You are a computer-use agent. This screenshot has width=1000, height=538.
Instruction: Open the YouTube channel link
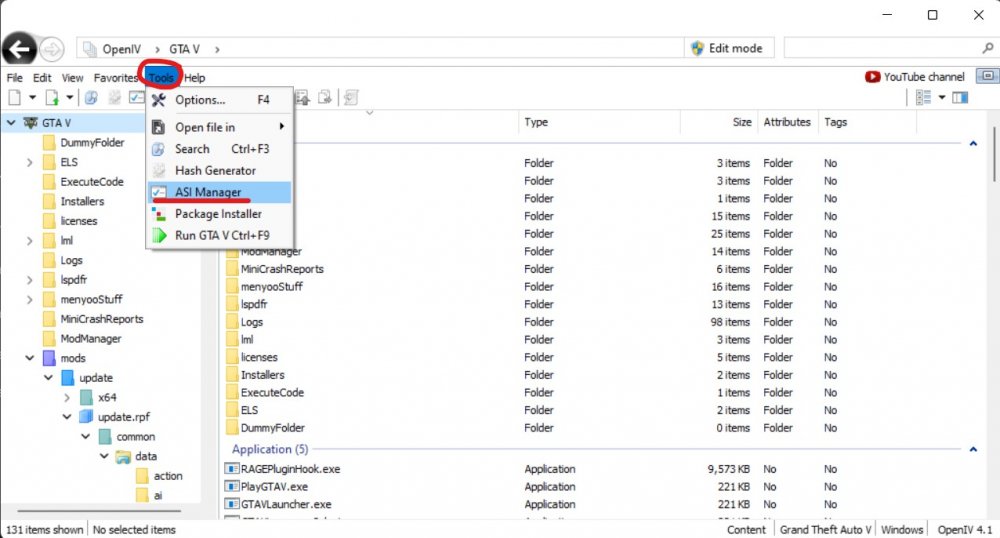[x=915, y=77]
